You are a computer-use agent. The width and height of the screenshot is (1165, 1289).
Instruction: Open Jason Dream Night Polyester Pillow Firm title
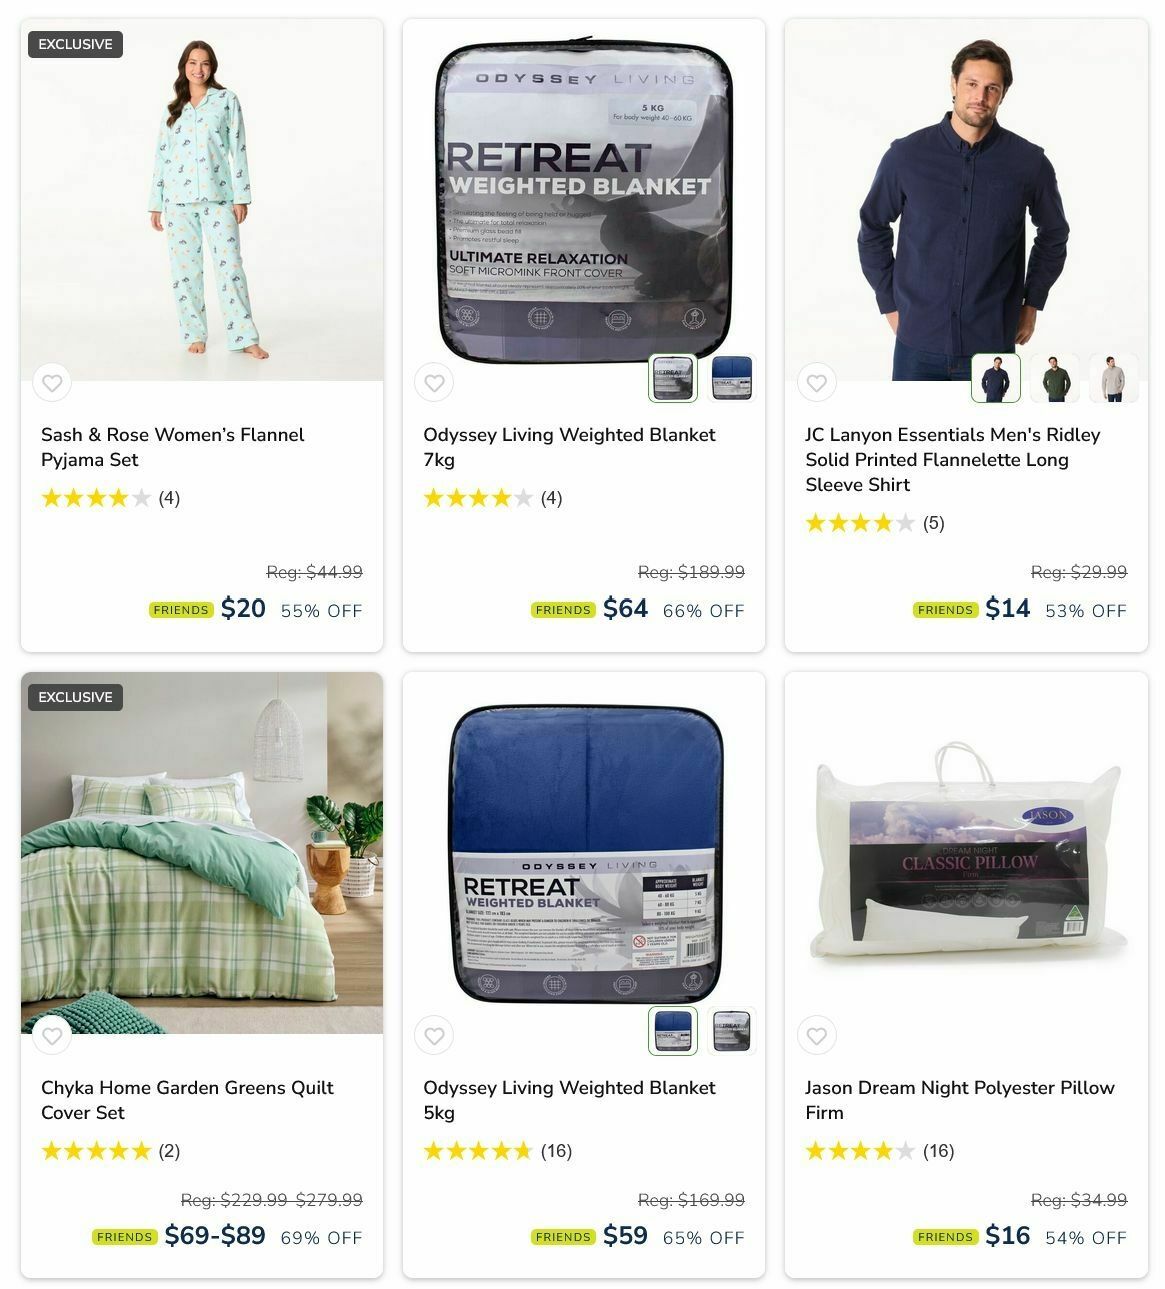[x=959, y=1100]
